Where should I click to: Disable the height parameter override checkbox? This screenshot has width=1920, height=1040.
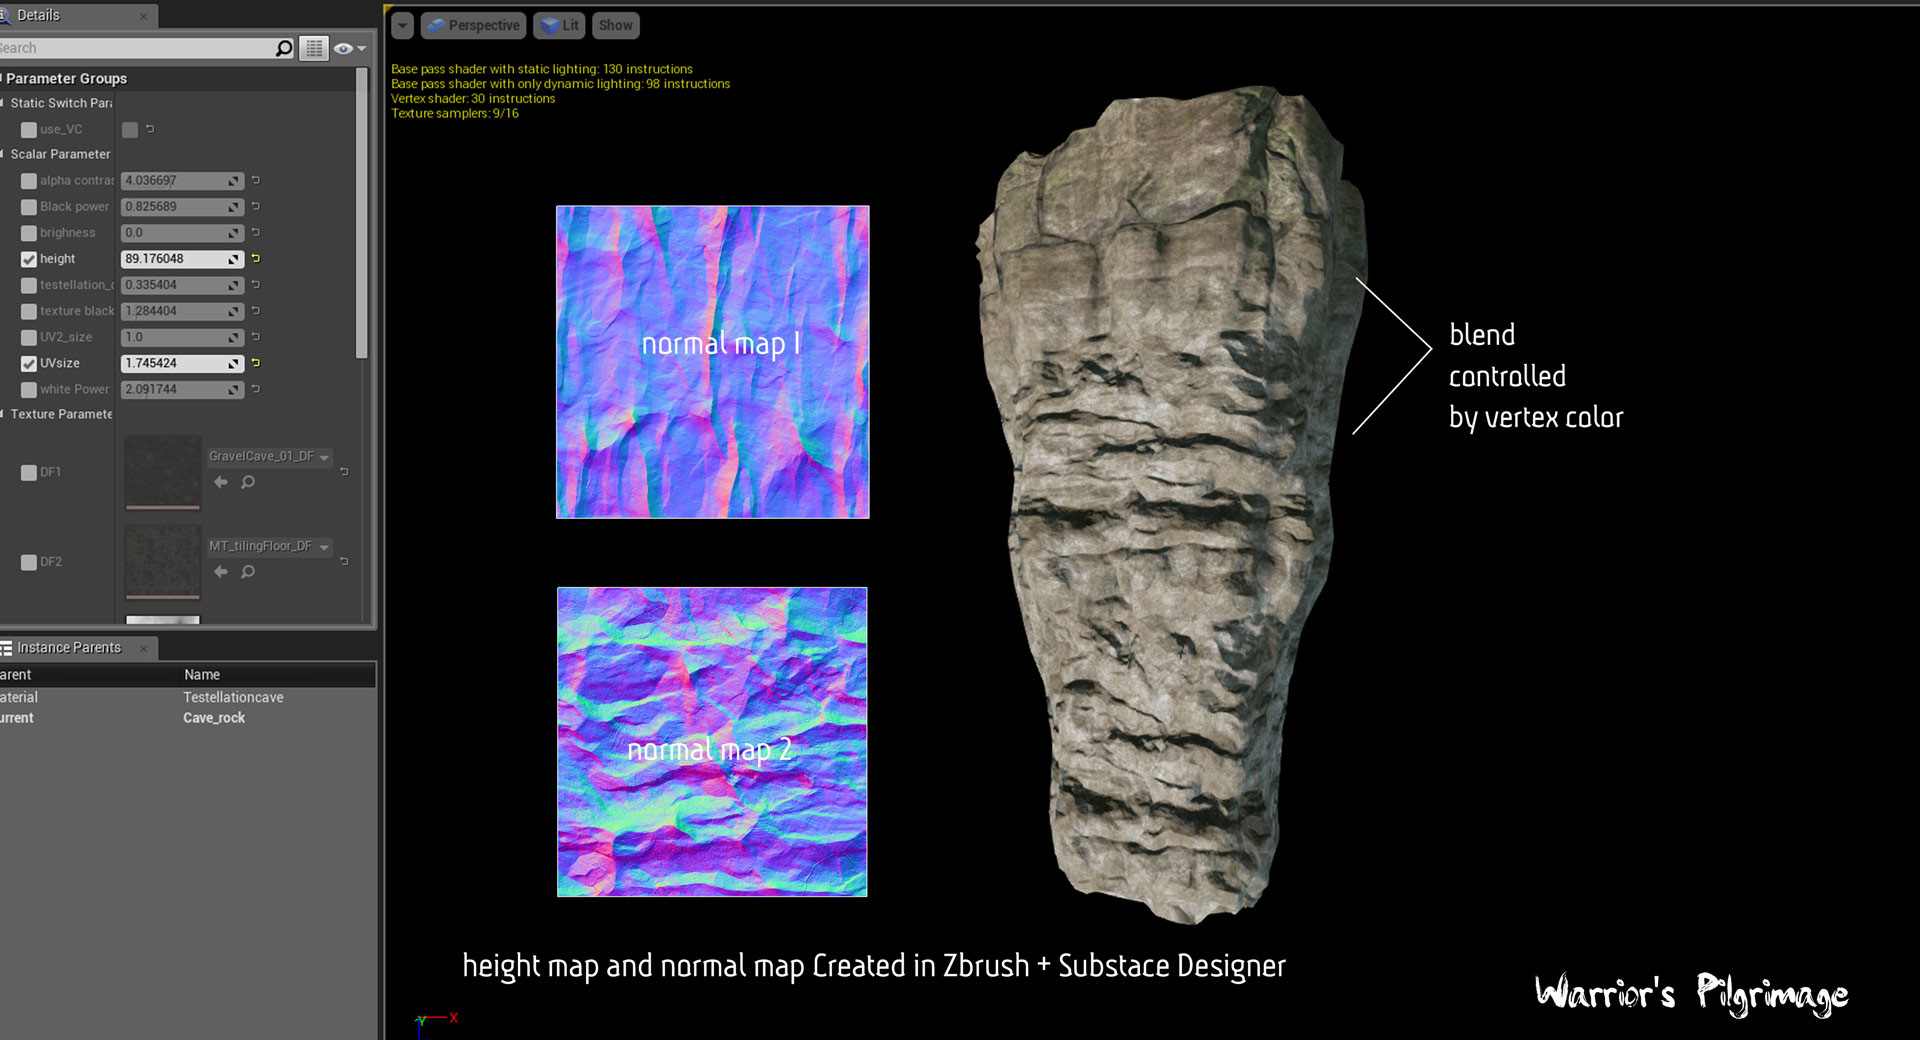pyautogui.click(x=29, y=259)
